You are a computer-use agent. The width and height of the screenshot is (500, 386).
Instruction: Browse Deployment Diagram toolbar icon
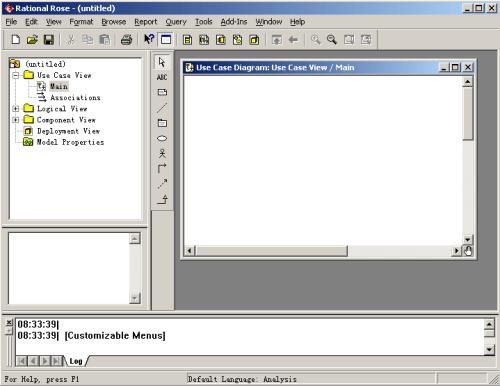254,40
